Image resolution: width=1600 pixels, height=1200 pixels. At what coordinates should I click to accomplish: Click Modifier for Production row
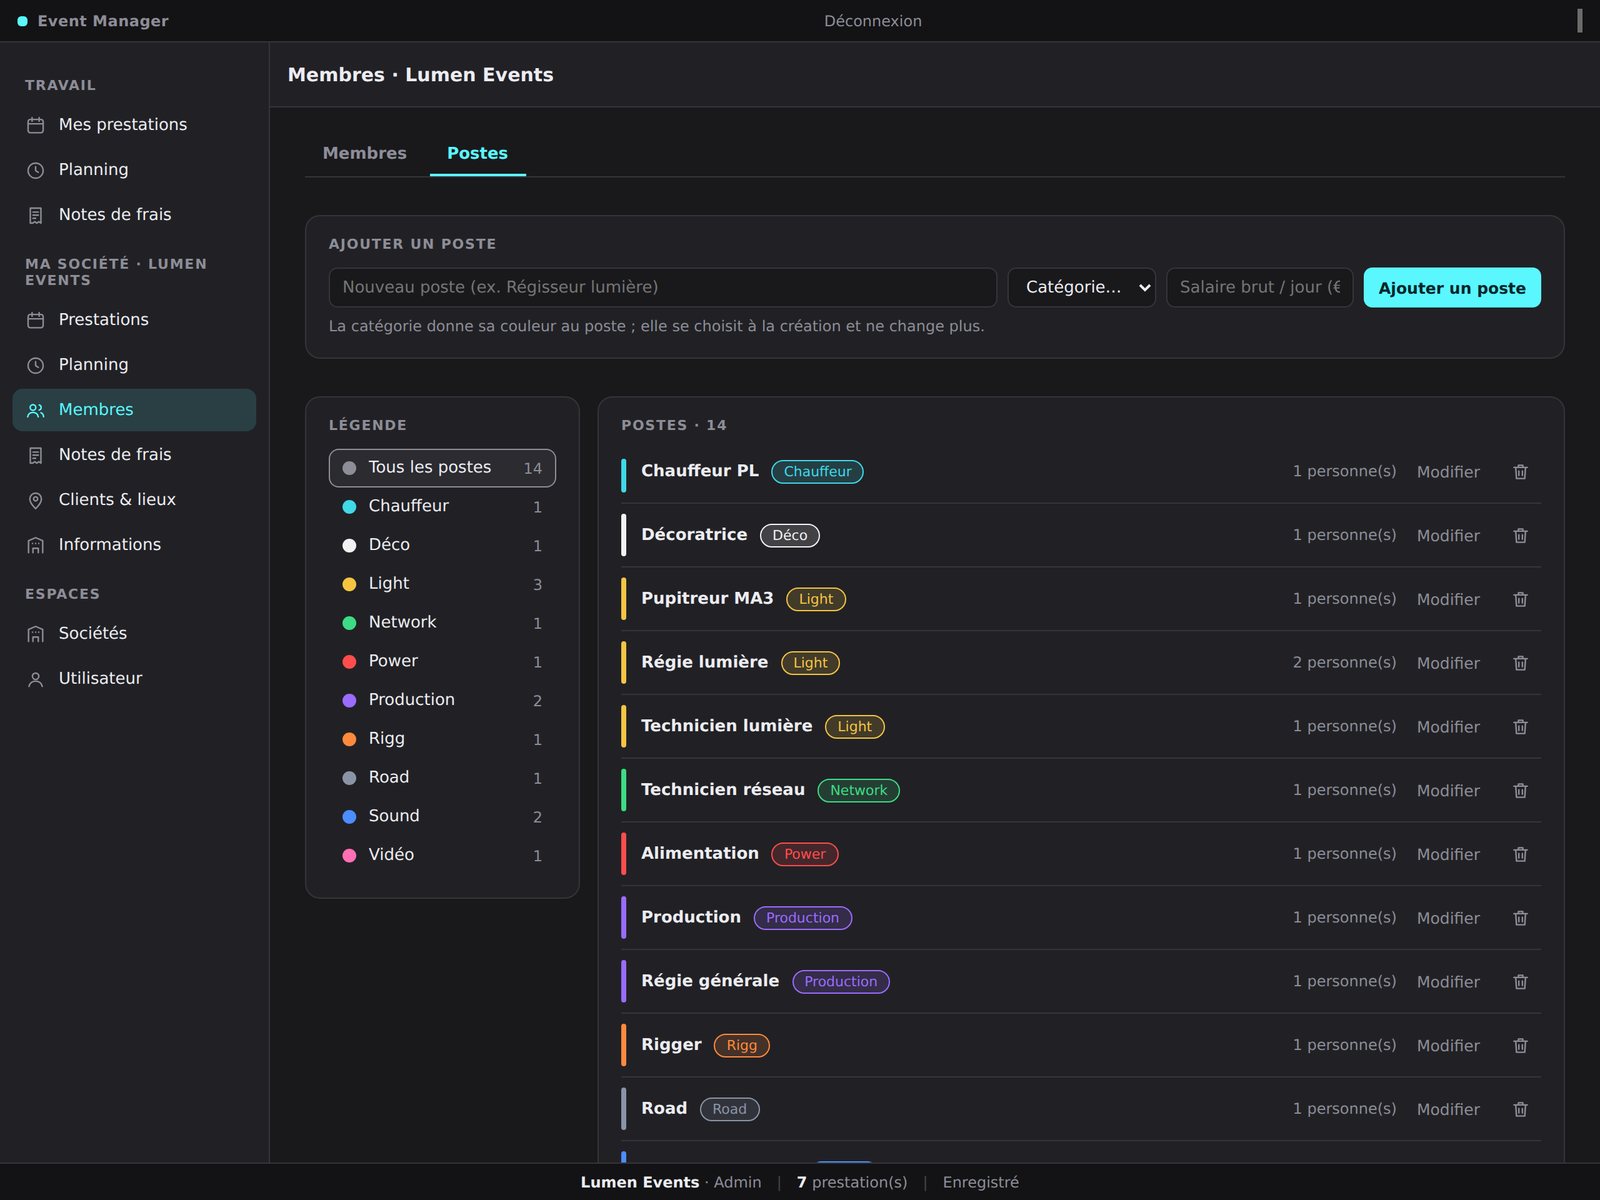click(x=1448, y=918)
